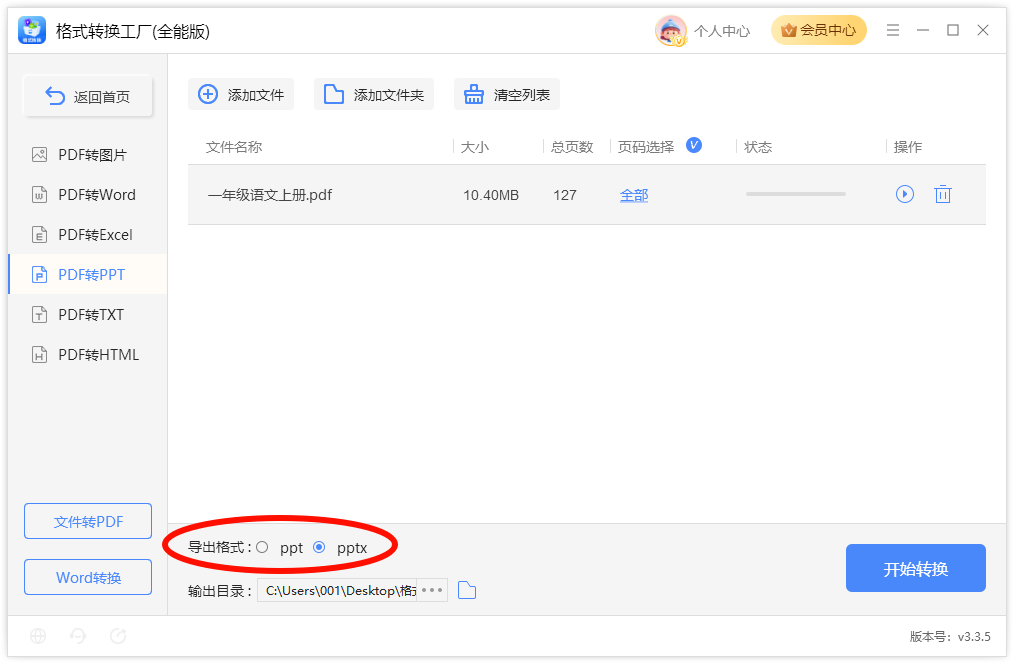Viewport: 1014px width, 664px height.
Task: Click the 返回首页 button
Action: point(88,96)
